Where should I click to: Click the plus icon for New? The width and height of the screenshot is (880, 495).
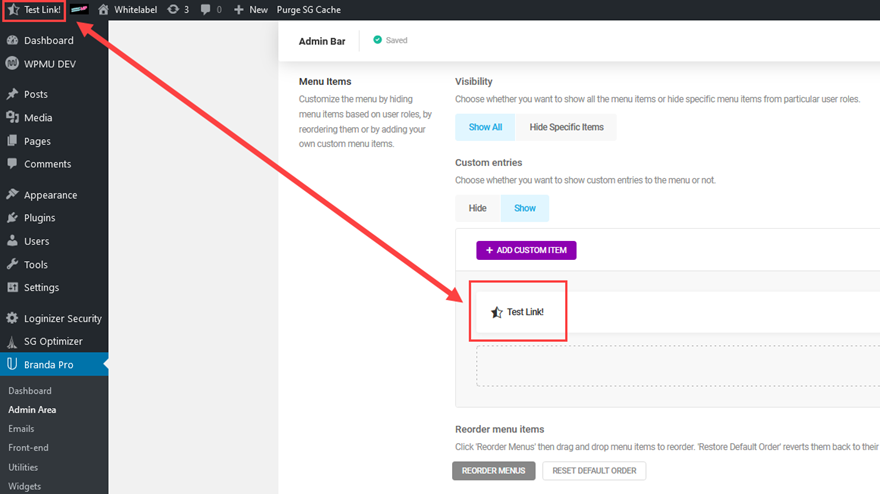[238, 10]
